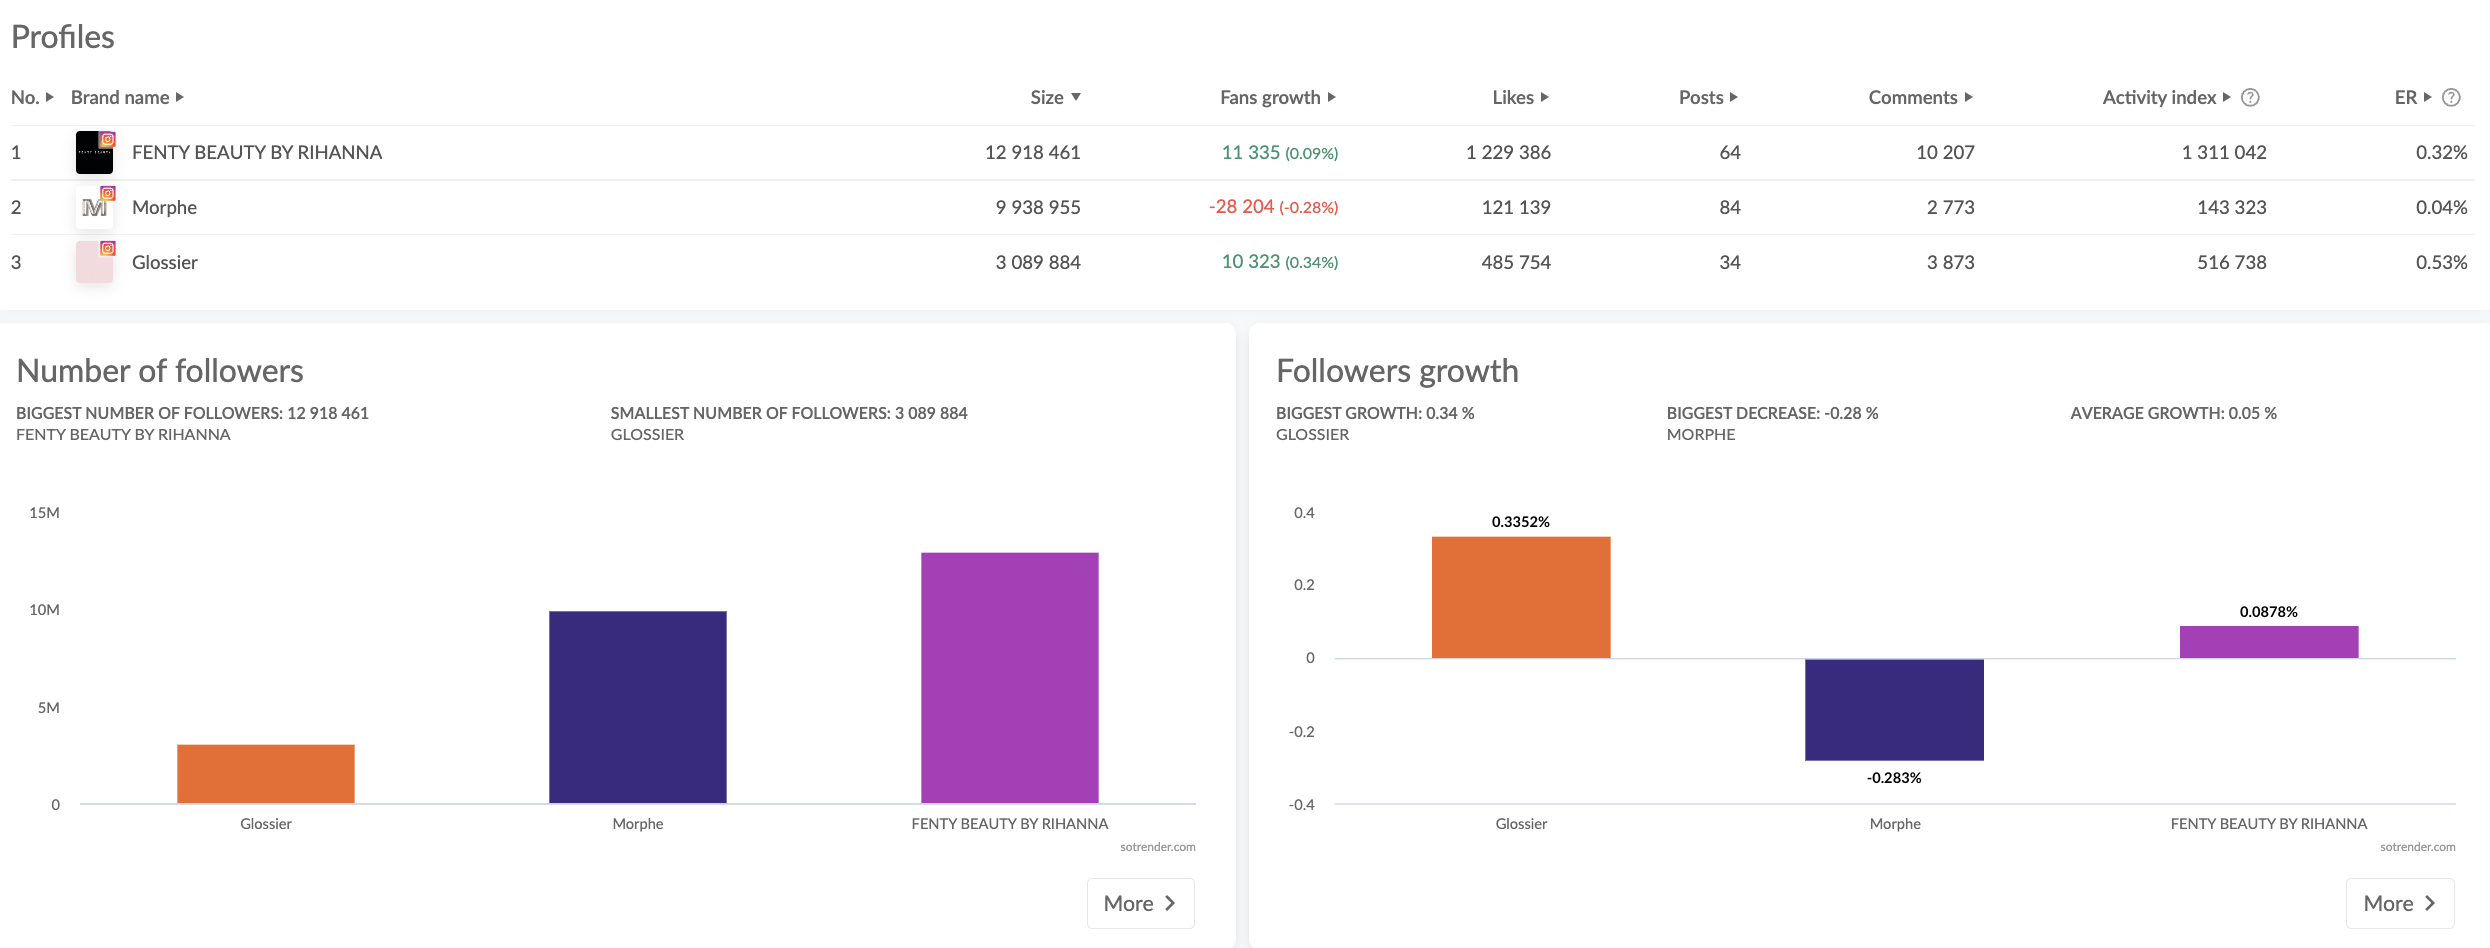This screenshot has width=2490, height=948.
Task: Open the Activity index help tooltip icon
Action: pos(2250,97)
